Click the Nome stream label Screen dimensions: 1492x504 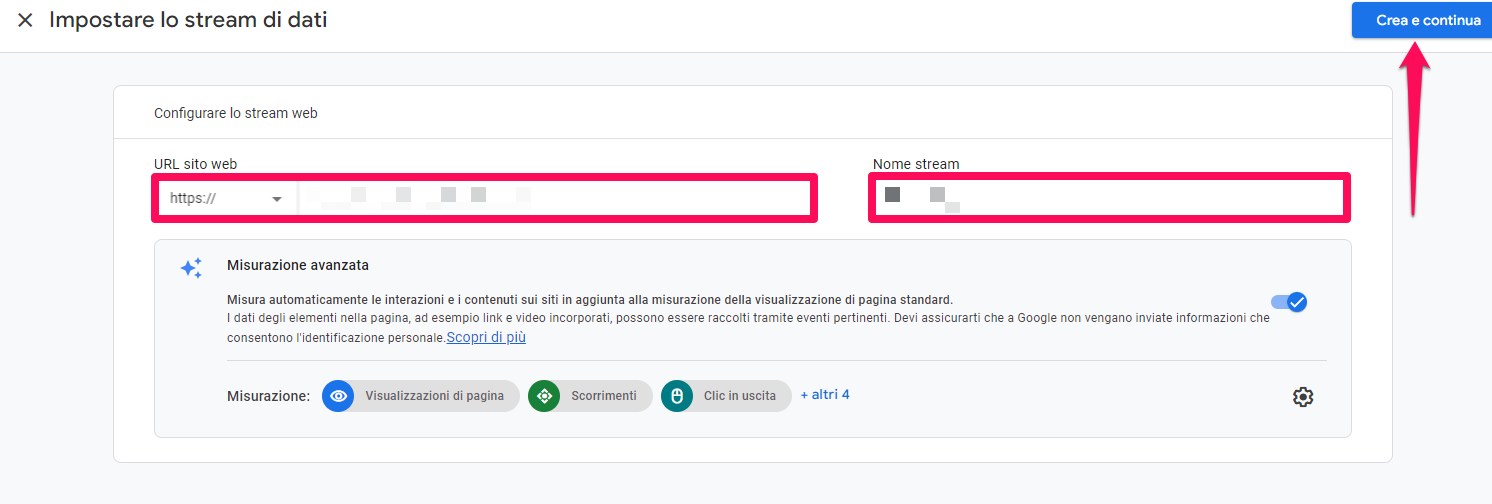click(x=916, y=164)
